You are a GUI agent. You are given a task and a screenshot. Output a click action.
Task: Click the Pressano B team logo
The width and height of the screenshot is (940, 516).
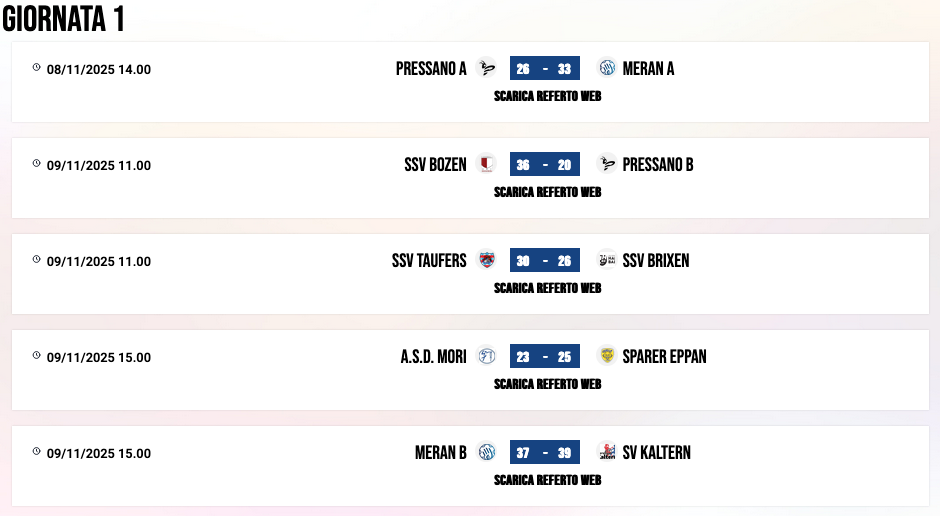606,164
